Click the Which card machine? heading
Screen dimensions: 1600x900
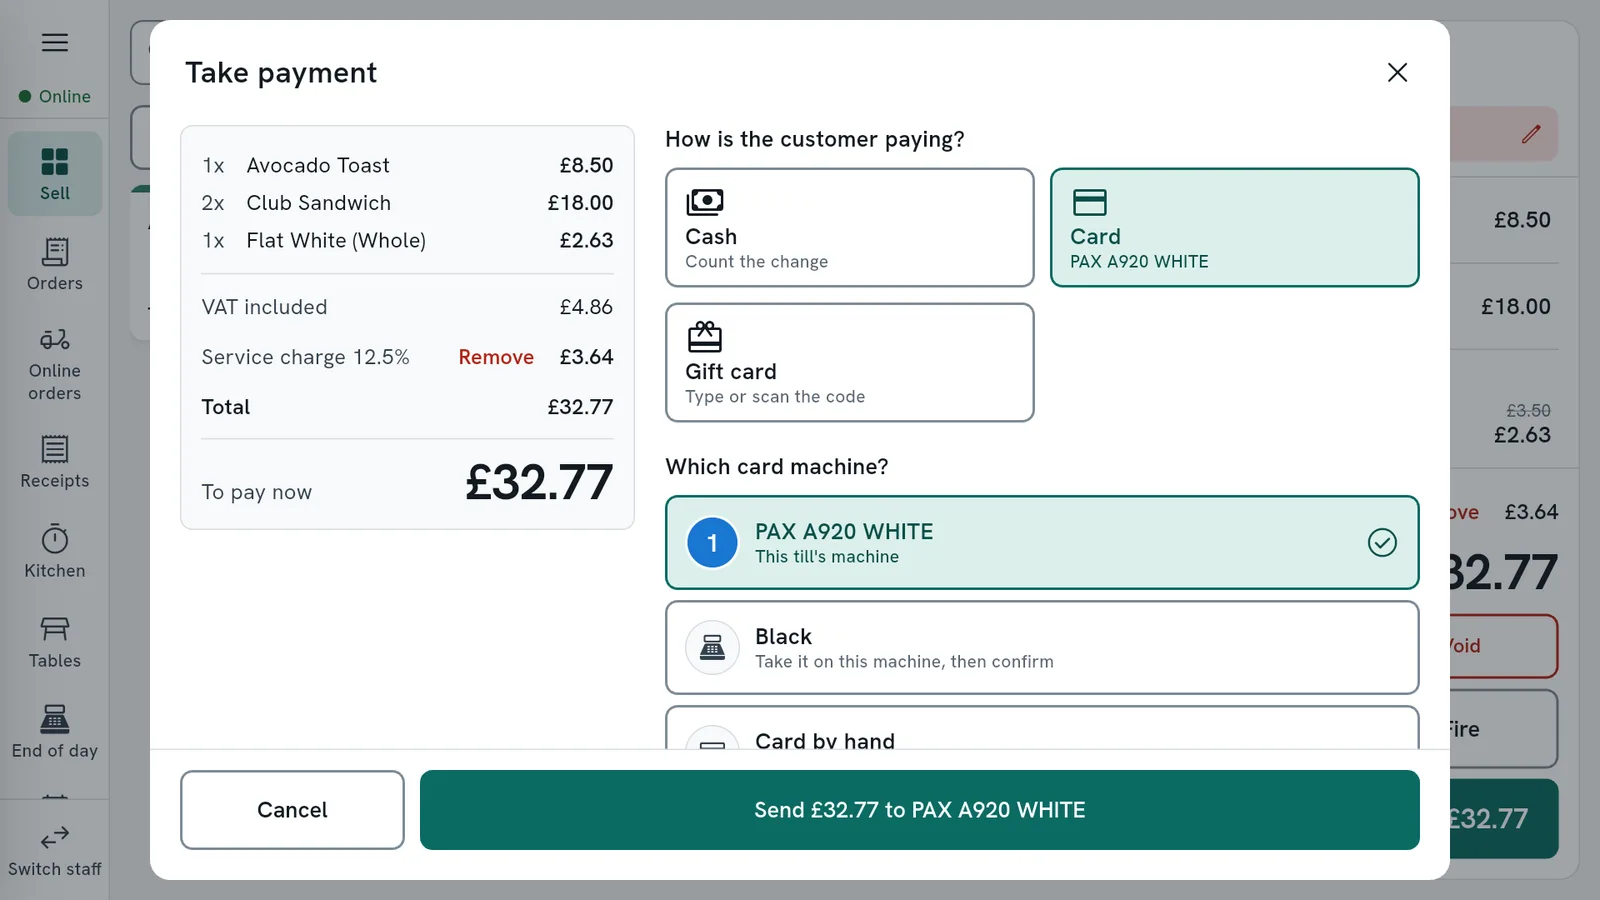[x=777, y=467]
